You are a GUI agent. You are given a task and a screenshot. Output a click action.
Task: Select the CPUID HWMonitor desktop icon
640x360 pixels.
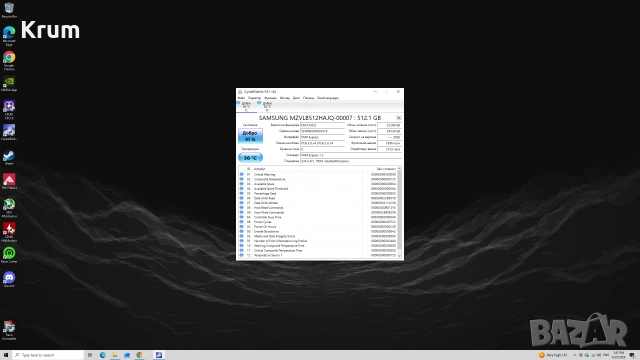click(x=9, y=231)
